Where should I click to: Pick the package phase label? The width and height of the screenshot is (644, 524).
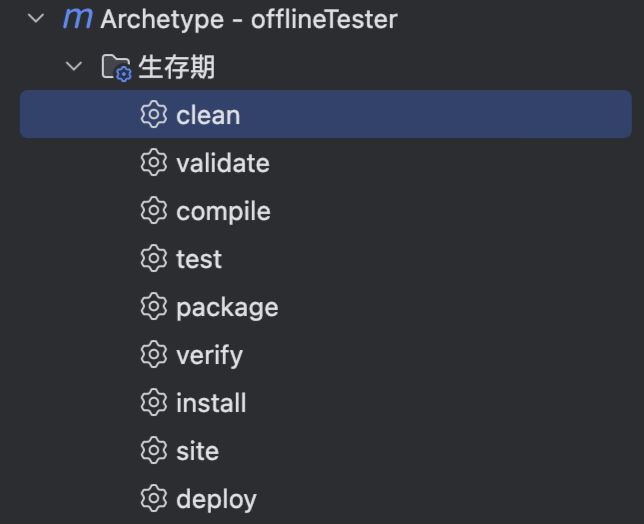coord(227,307)
